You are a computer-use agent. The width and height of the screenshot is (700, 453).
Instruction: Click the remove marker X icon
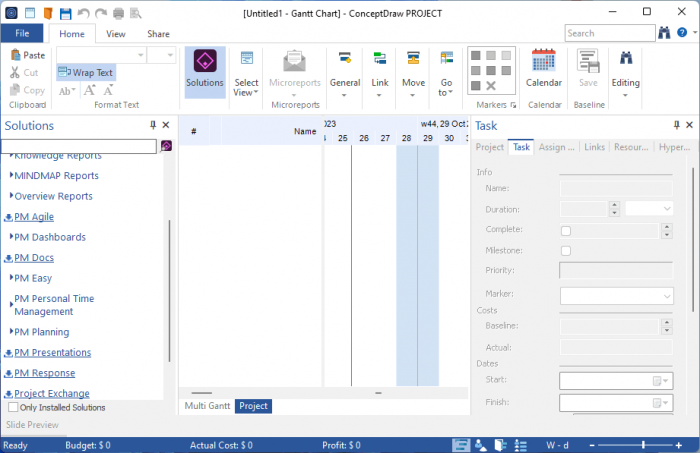tap(491, 86)
